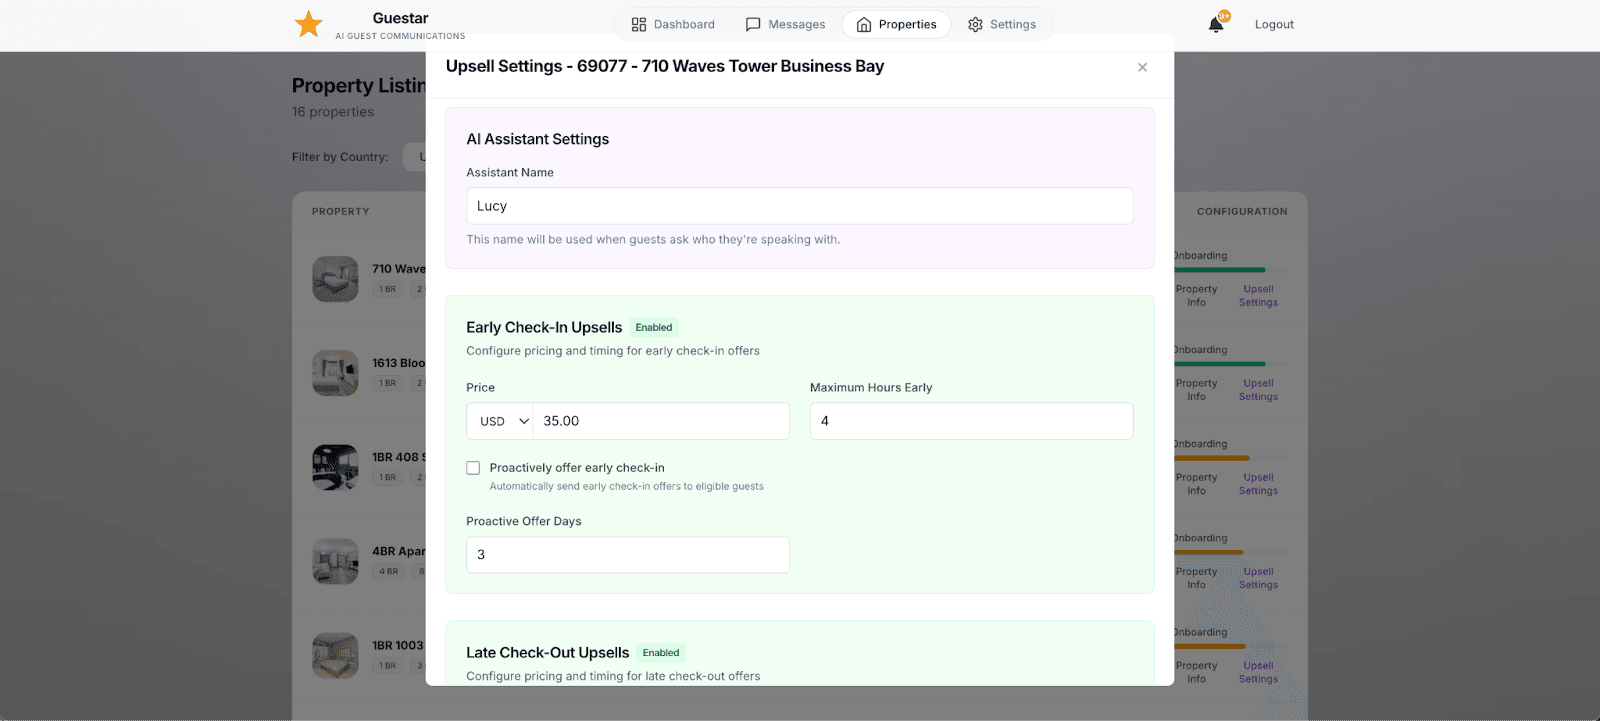The width and height of the screenshot is (1600, 721).
Task: Click the Messages chat bubble icon
Action: pyautogui.click(x=752, y=24)
